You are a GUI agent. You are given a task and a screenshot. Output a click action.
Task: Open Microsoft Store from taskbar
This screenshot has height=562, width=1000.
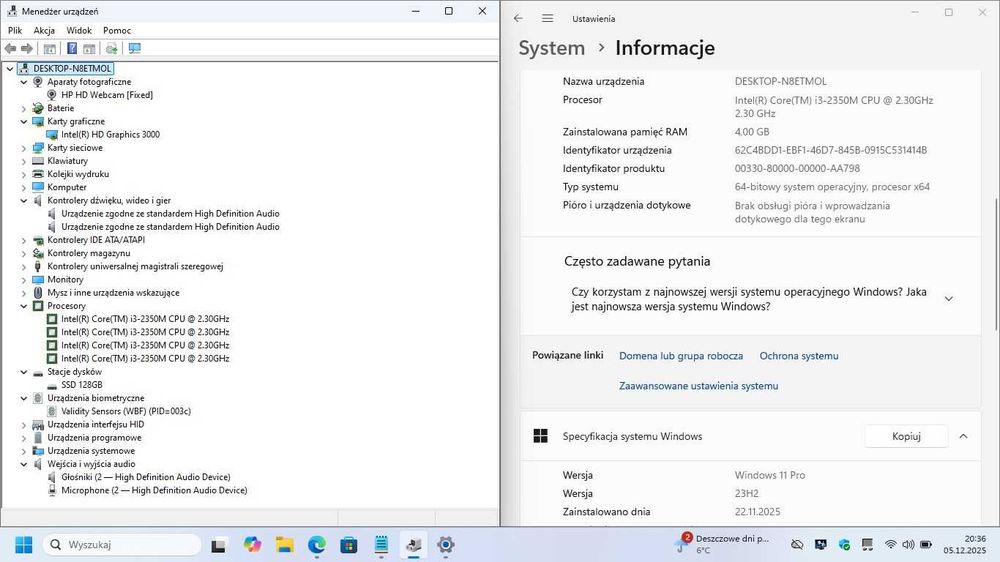349,545
